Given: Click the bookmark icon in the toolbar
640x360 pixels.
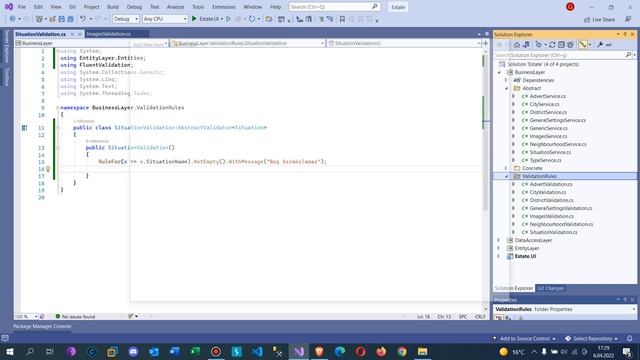Looking at the screenshot, I should pyautogui.click(x=342, y=19).
